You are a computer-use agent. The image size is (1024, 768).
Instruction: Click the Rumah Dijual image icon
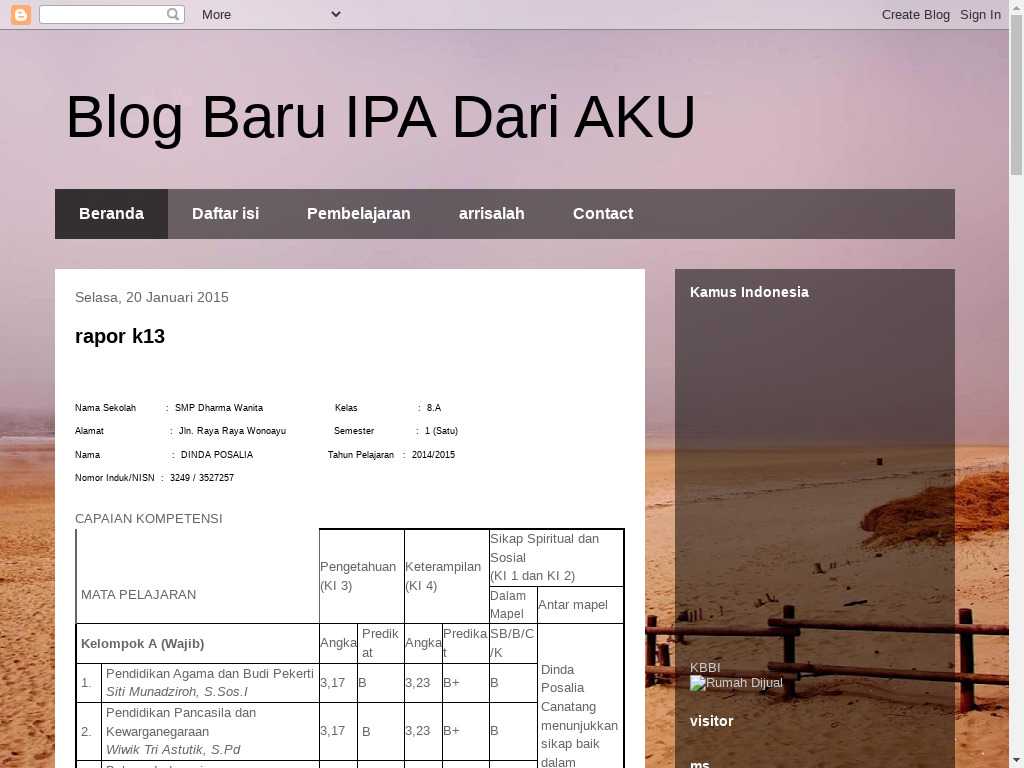coord(697,683)
